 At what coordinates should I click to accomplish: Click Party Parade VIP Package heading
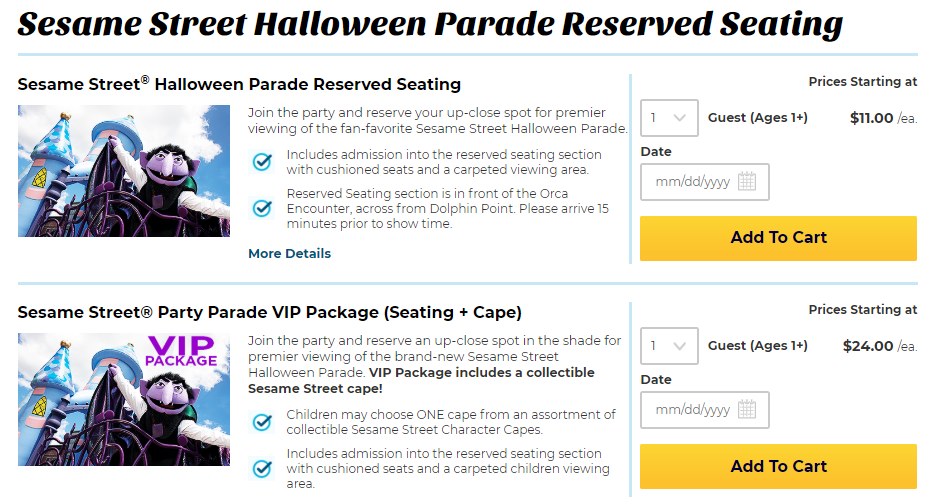(270, 312)
